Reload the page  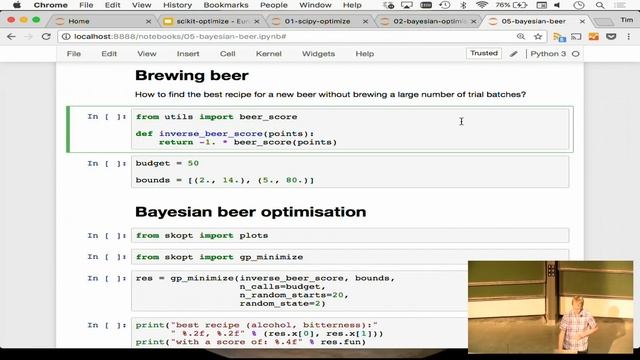pyautogui.click(x=46, y=37)
